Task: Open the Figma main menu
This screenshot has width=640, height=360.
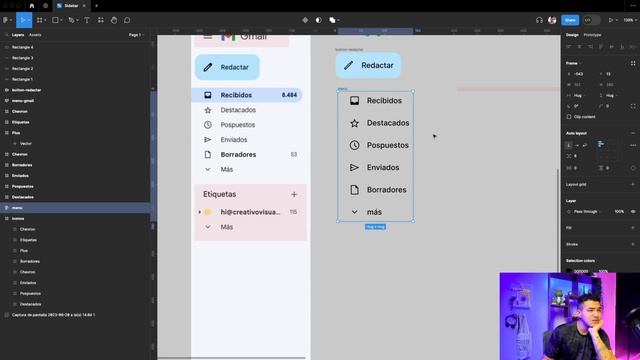Action: (x=6, y=20)
